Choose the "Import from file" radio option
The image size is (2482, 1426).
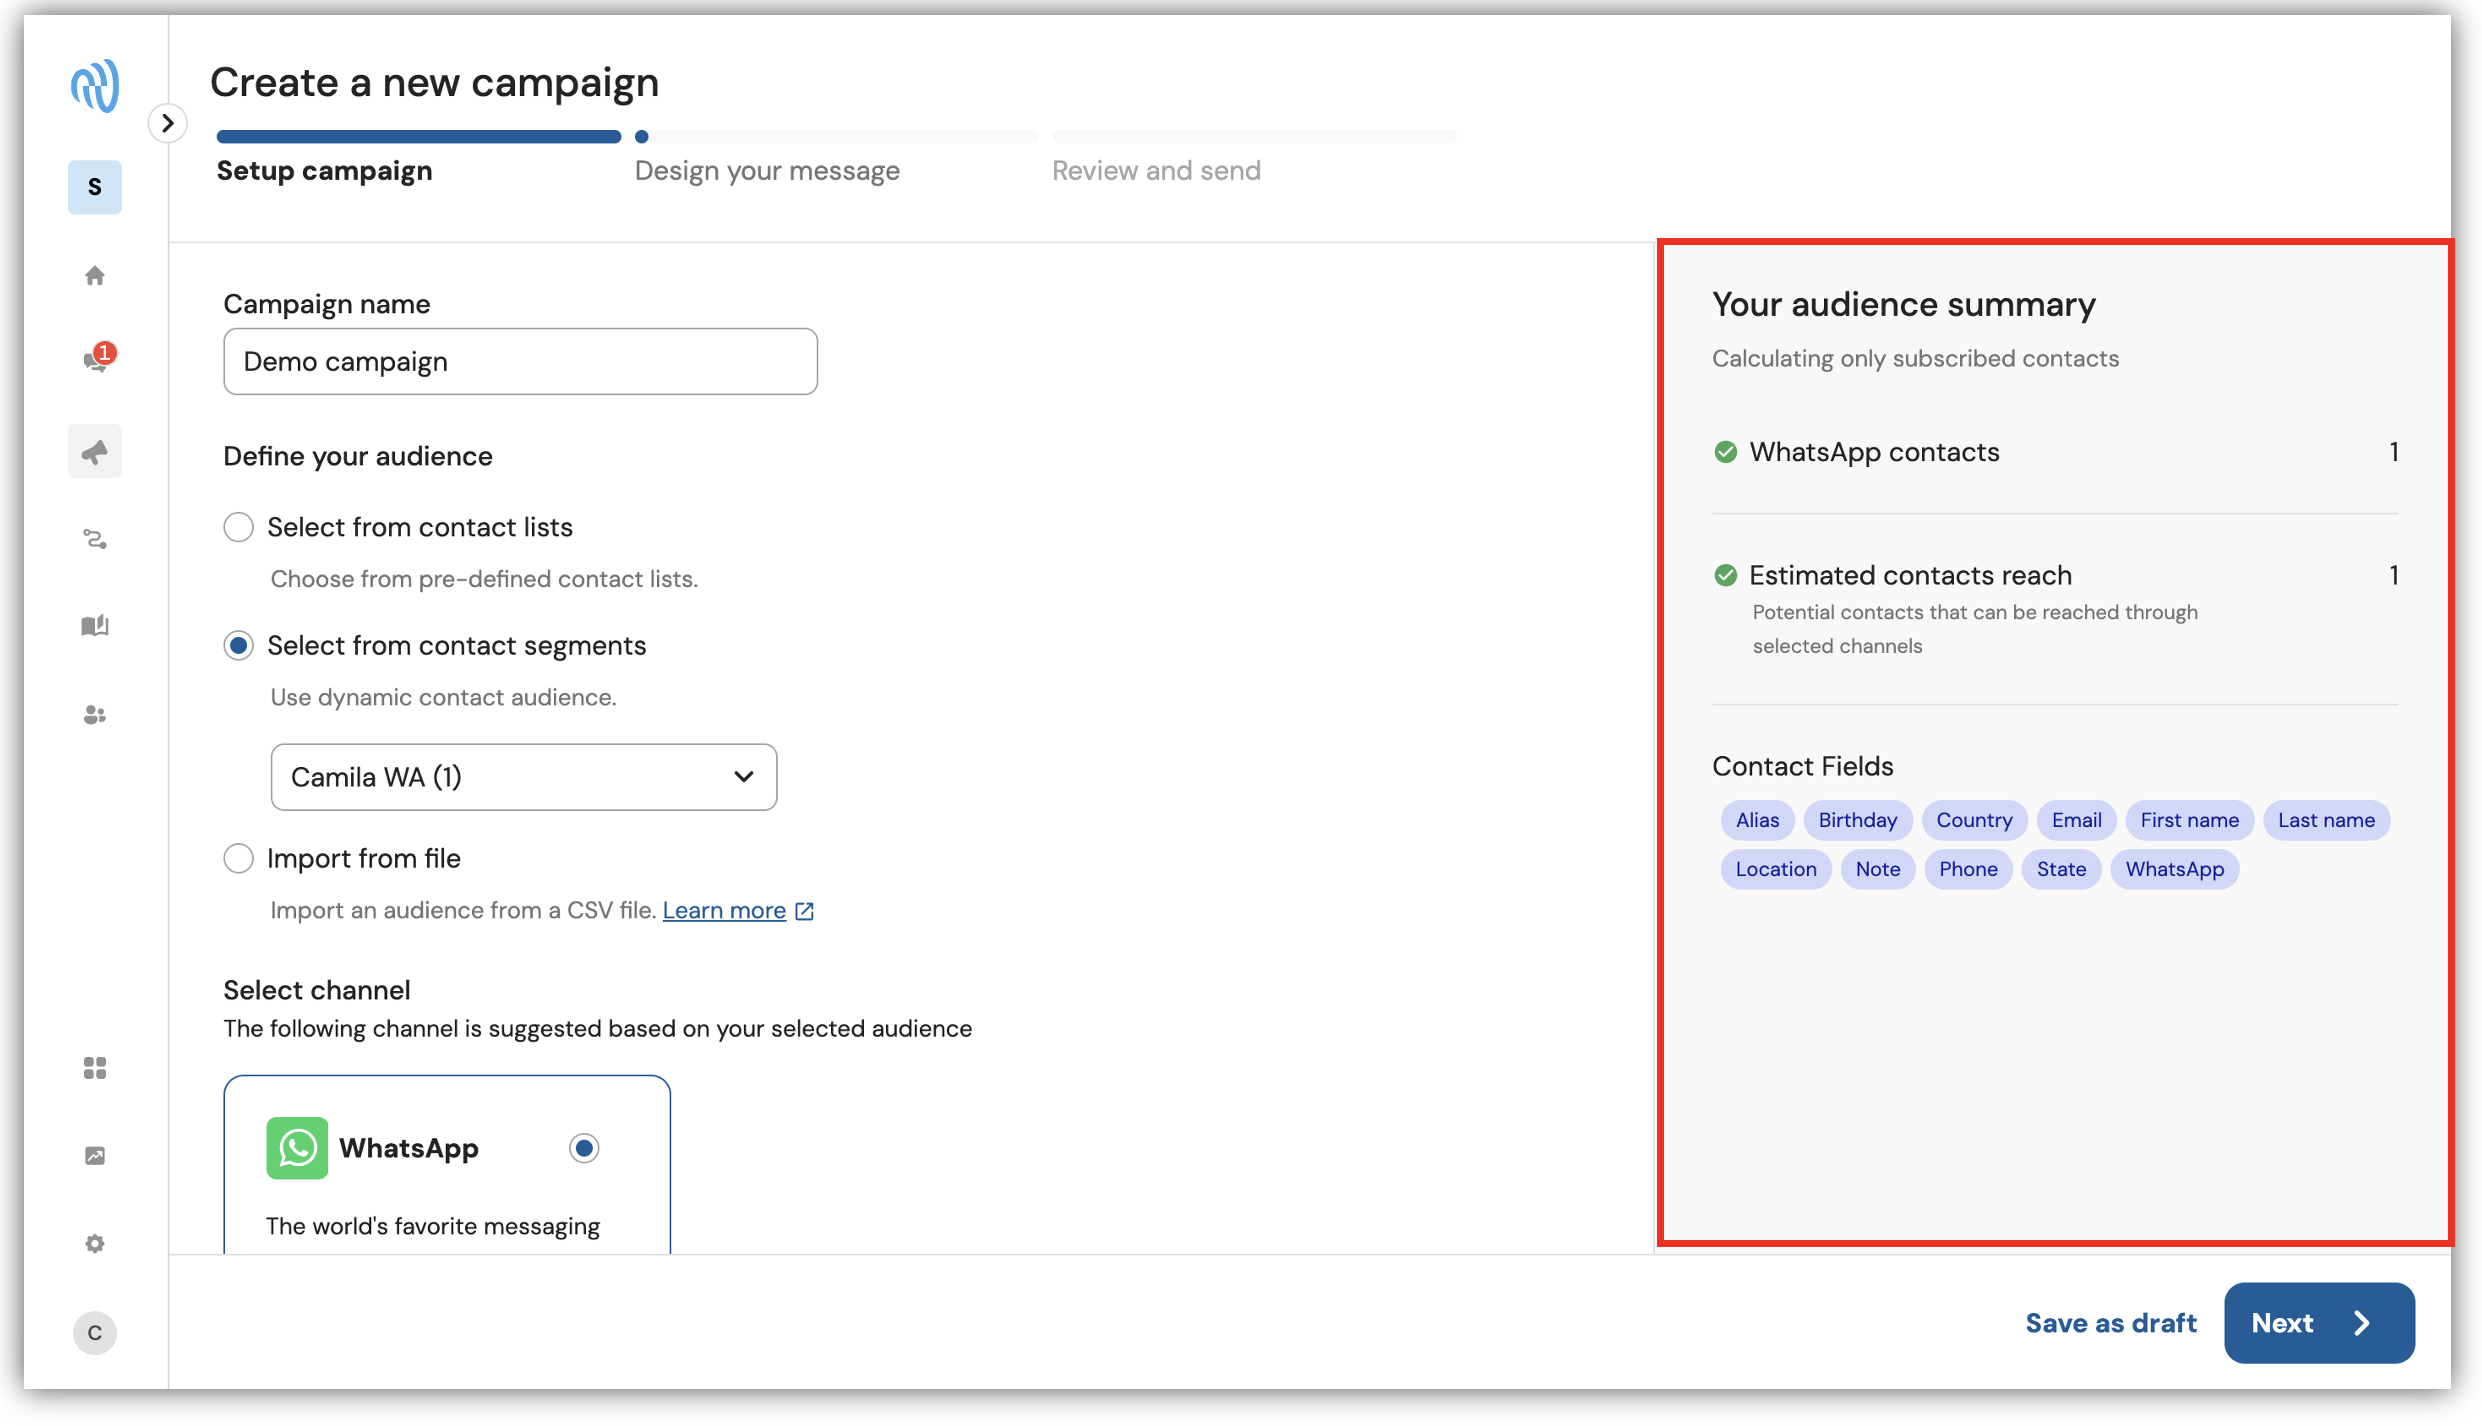(x=238, y=858)
